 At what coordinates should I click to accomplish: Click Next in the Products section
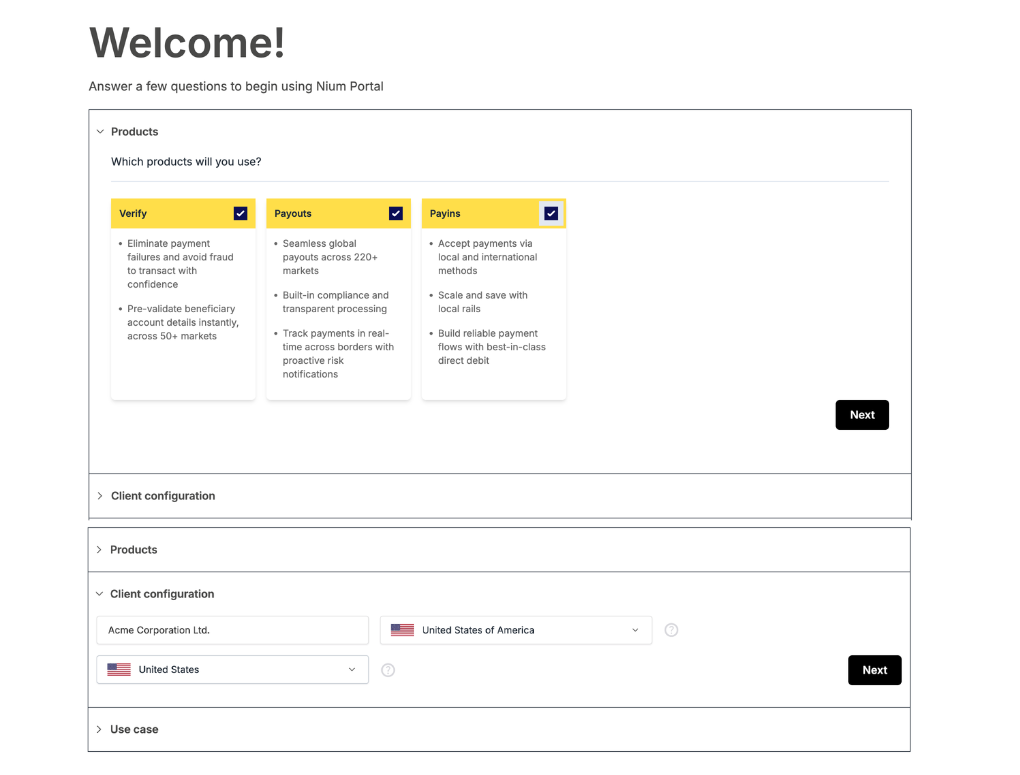coord(862,415)
